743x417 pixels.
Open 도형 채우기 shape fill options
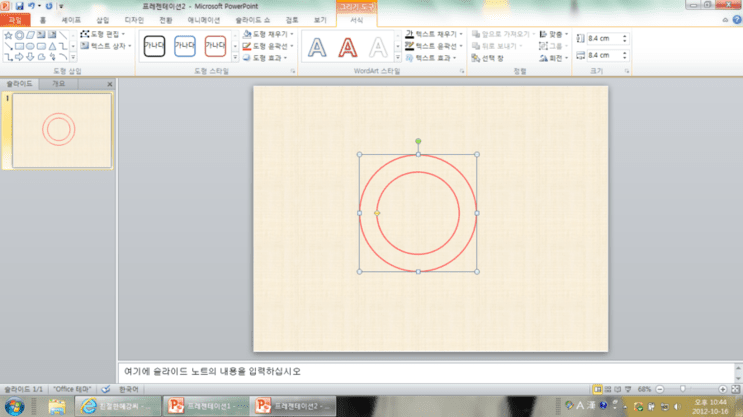[268, 34]
